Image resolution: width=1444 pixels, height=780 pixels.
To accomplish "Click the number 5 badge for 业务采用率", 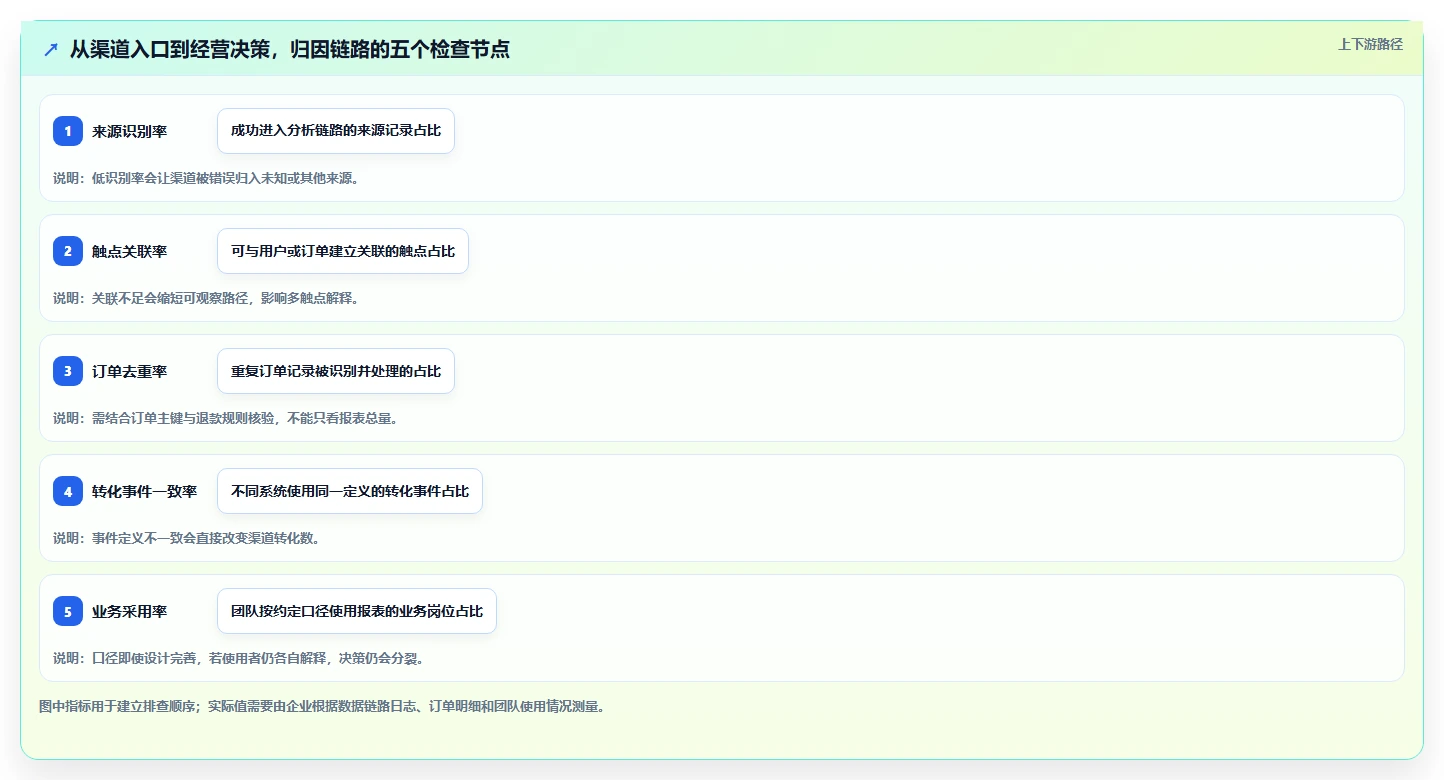I will click(x=68, y=611).
